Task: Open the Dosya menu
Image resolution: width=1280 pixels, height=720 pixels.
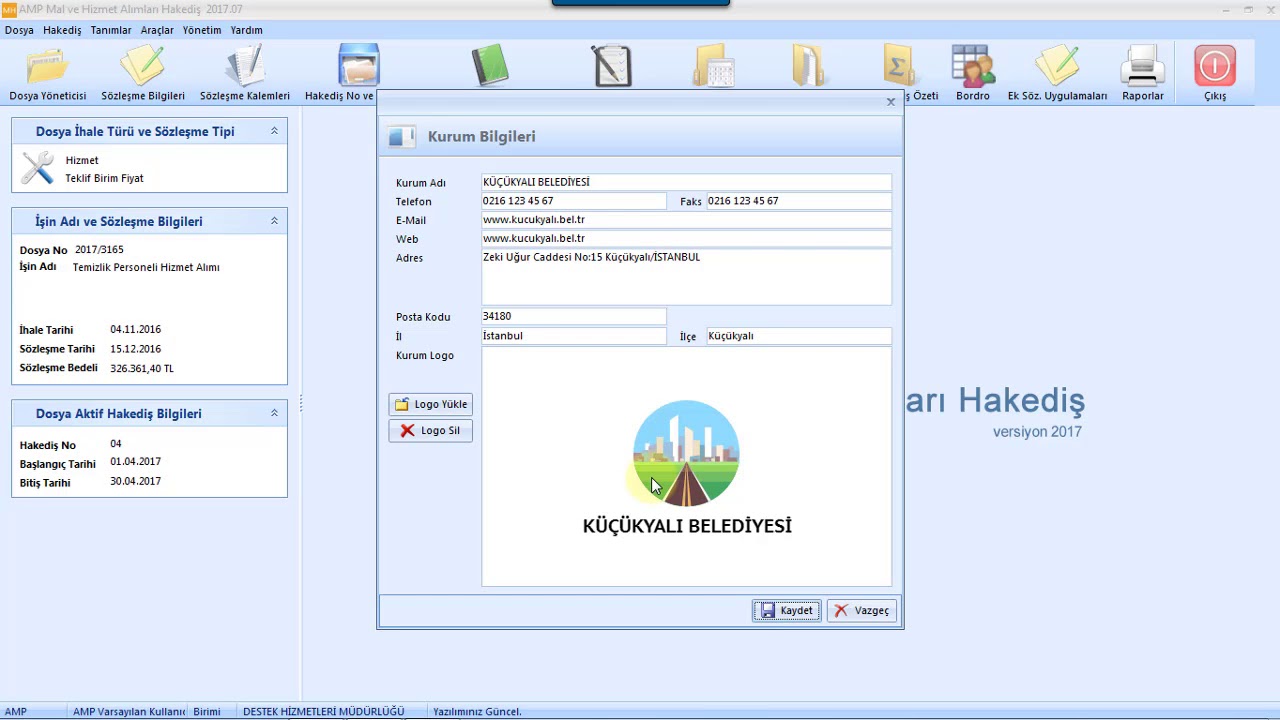Action: pos(19,30)
